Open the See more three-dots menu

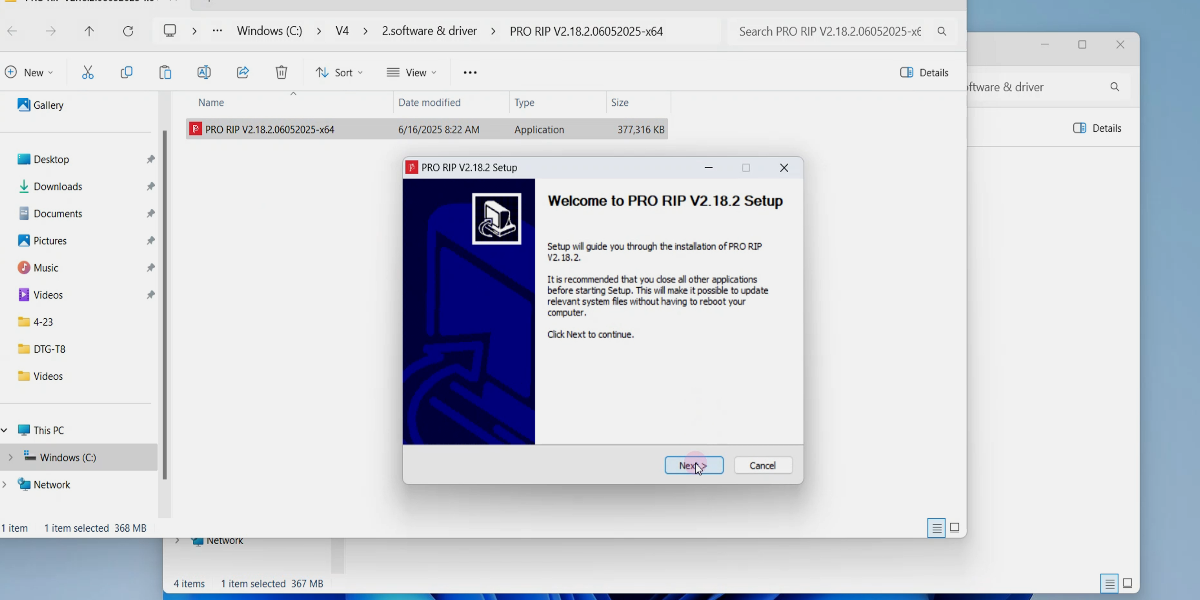(470, 72)
